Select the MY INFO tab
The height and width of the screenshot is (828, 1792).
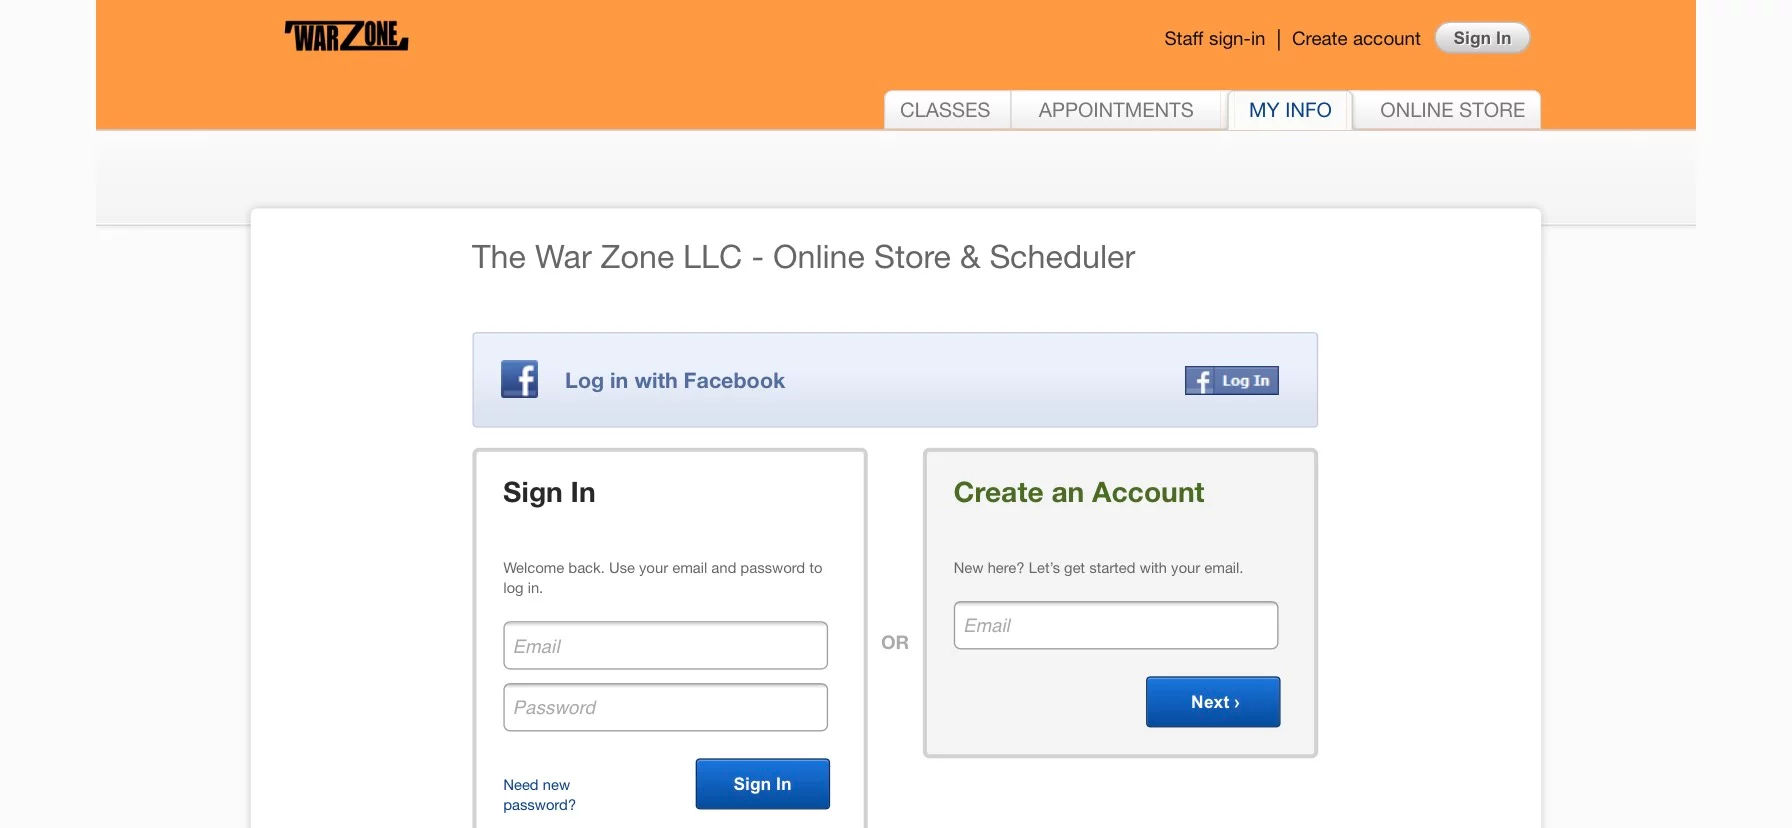point(1289,110)
